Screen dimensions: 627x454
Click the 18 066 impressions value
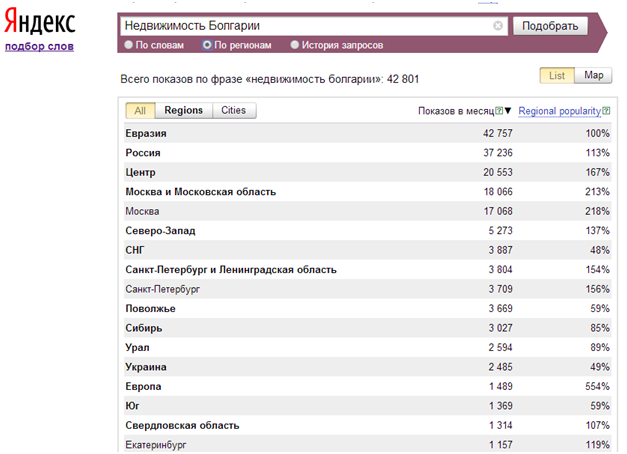(498, 192)
